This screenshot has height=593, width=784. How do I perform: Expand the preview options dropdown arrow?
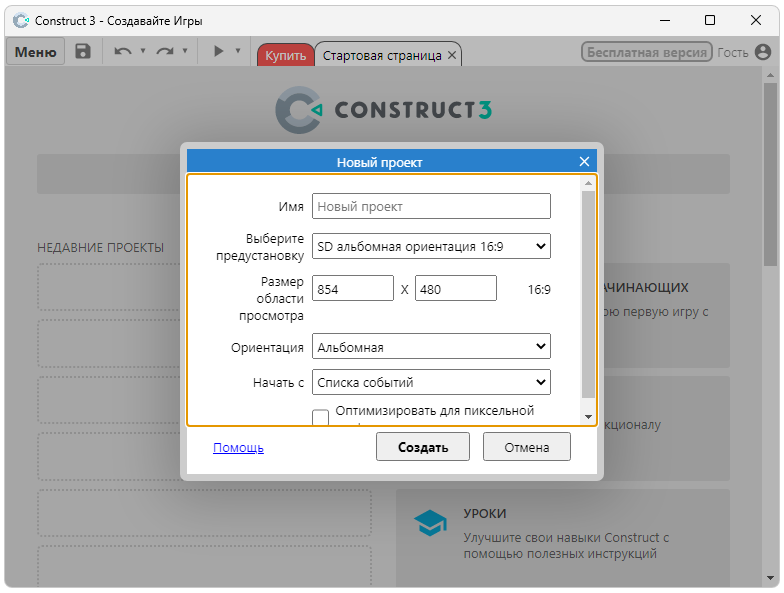tap(238, 50)
